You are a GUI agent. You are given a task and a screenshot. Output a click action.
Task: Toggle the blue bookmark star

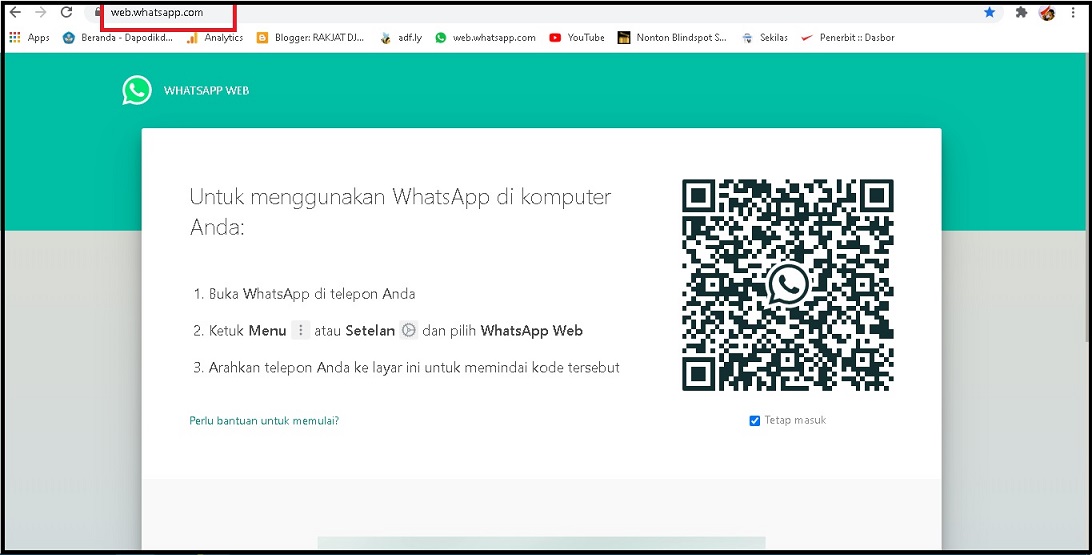tap(990, 13)
